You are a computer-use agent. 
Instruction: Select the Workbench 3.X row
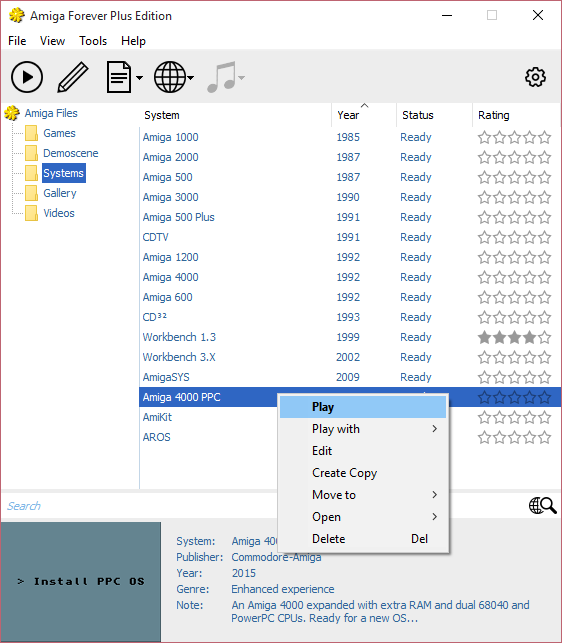(350, 357)
